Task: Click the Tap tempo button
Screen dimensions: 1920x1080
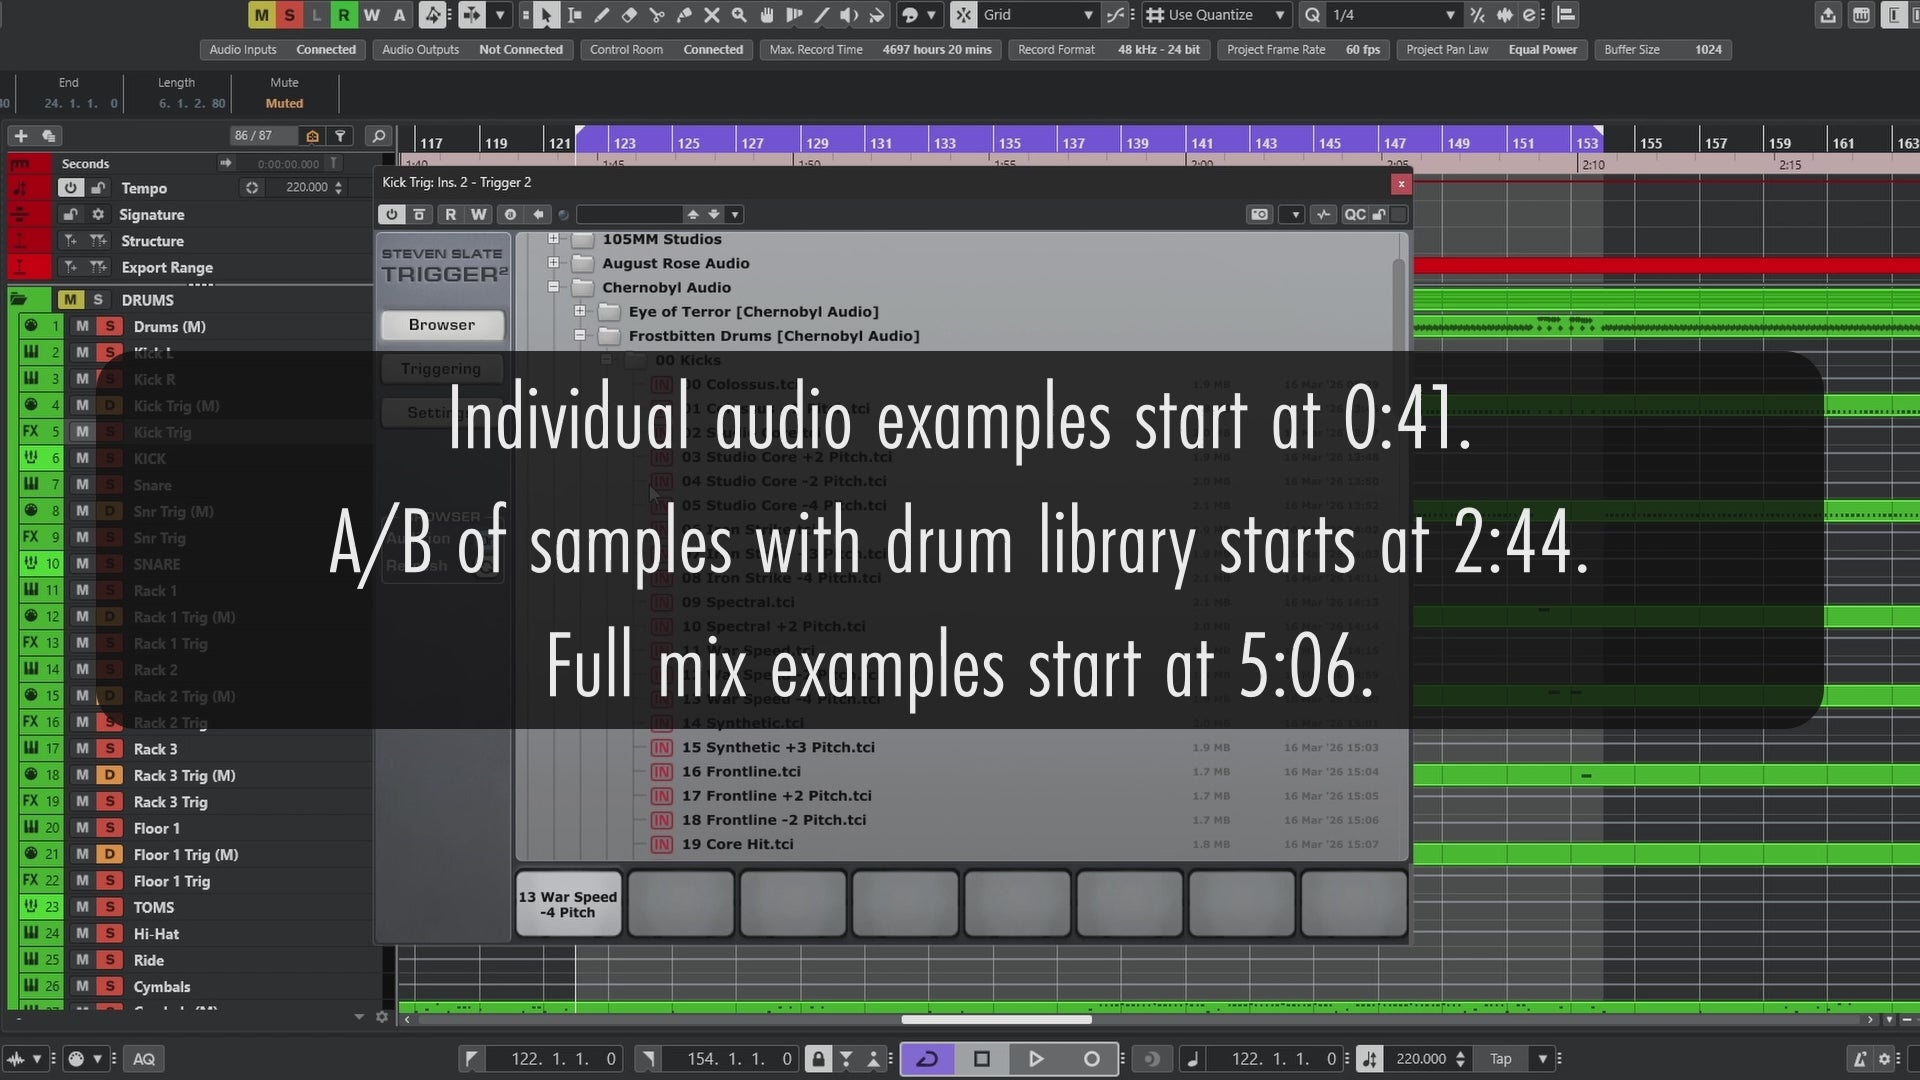Action: coord(1501,1059)
